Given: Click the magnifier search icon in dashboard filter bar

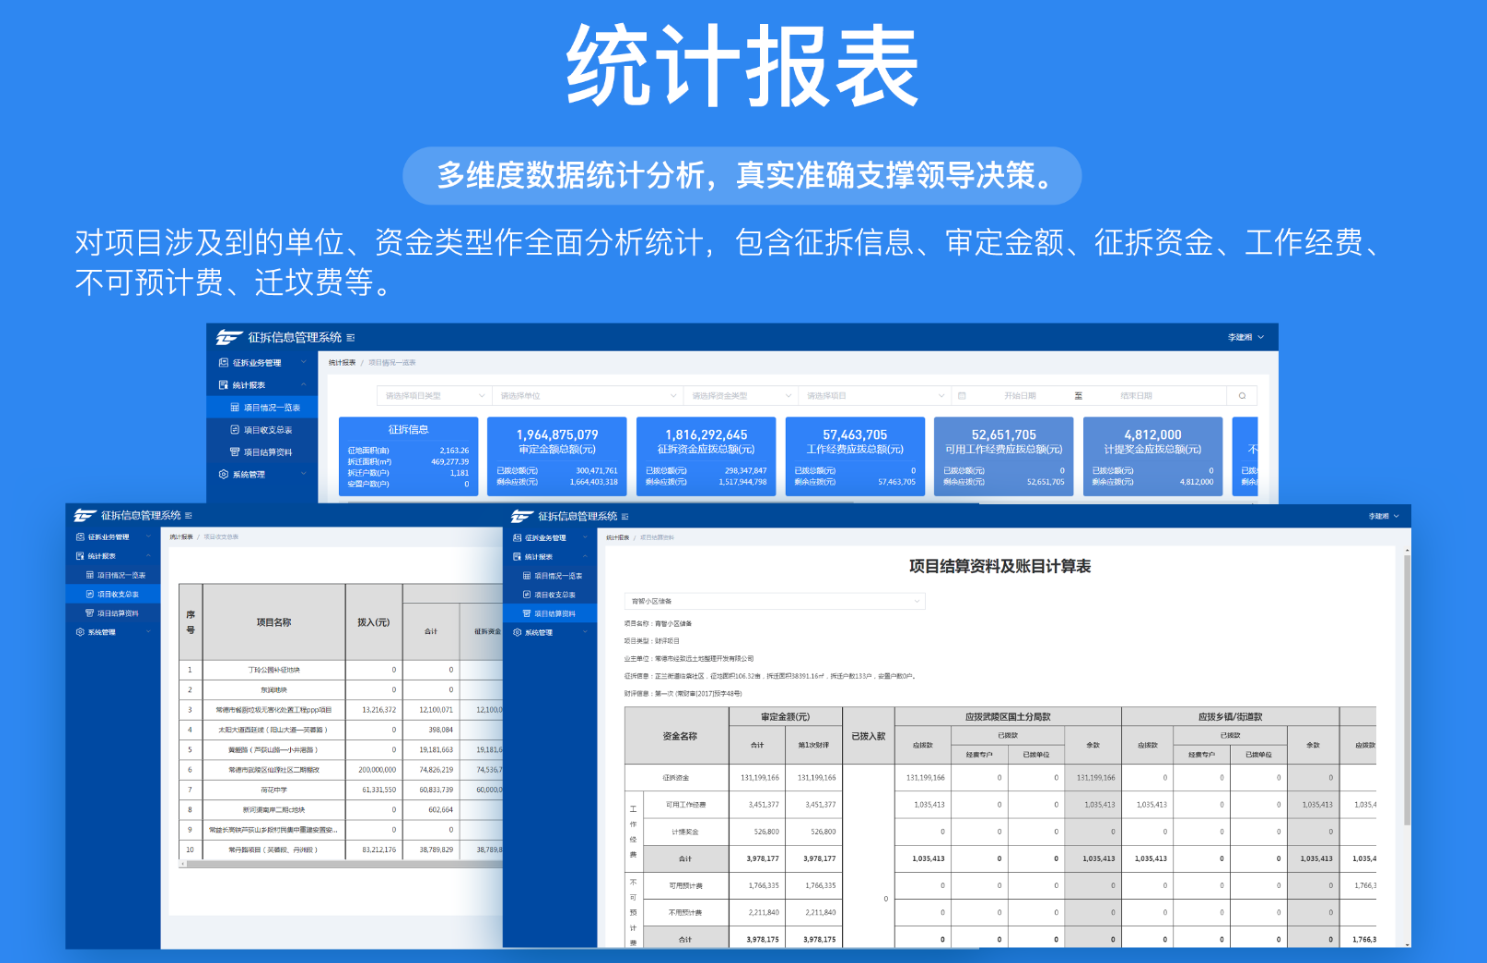Looking at the screenshot, I should [x=1242, y=396].
